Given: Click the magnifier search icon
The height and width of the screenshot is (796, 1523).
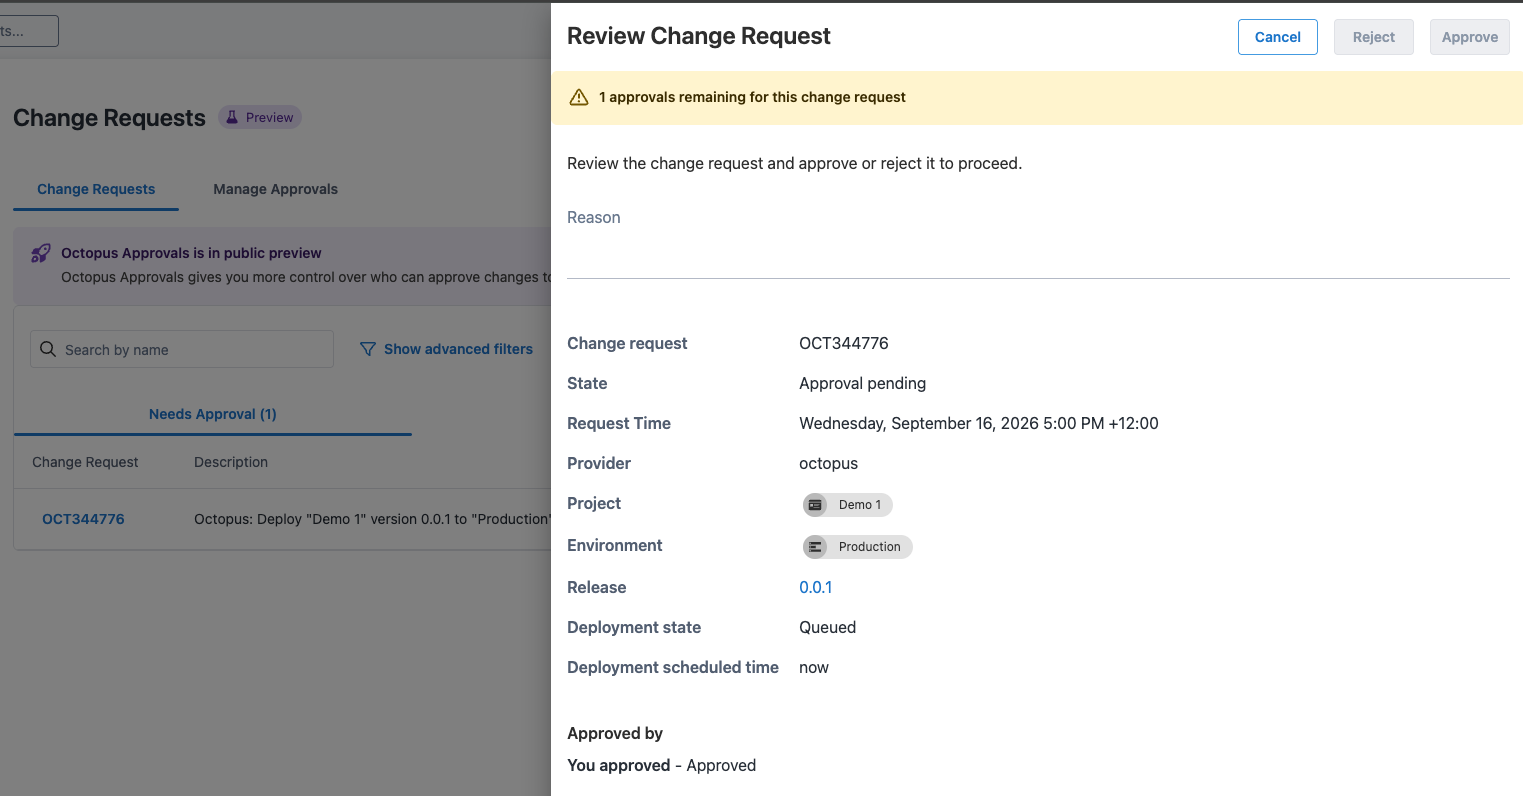Looking at the screenshot, I should (48, 349).
